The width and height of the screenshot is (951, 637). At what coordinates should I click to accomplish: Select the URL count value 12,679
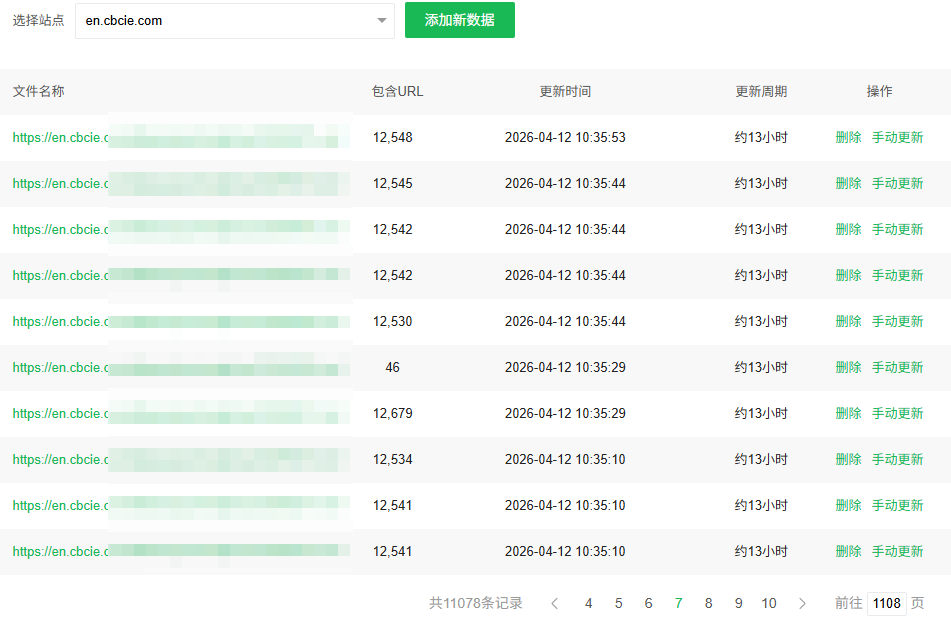pos(392,414)
